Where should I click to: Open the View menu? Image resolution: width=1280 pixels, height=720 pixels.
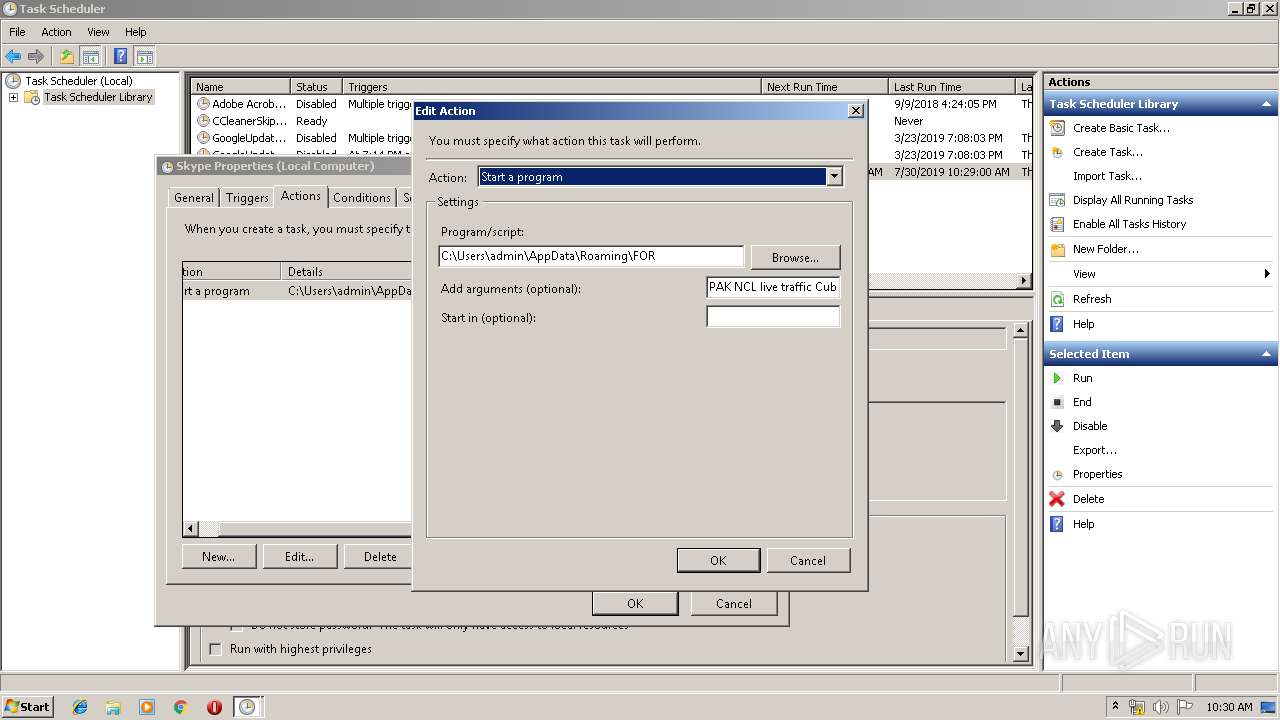click(x=98, y=32)
